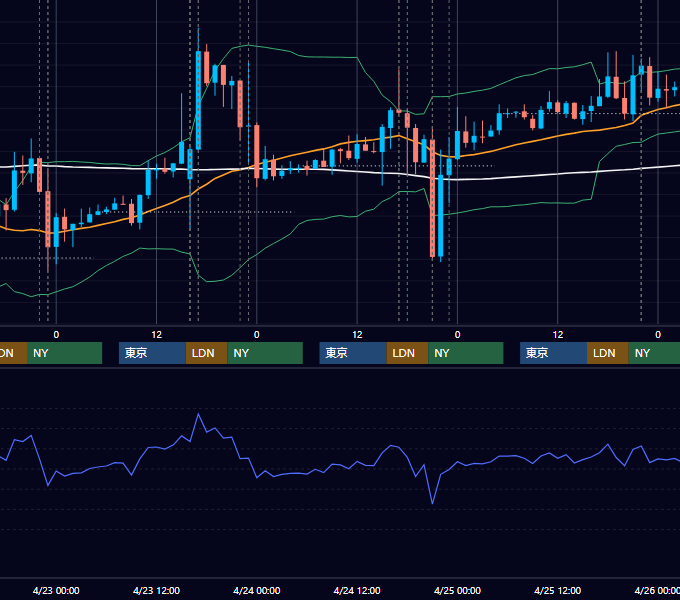Click the hour label 12 on 4/25

pyautogui.click(x=558, y=335)
